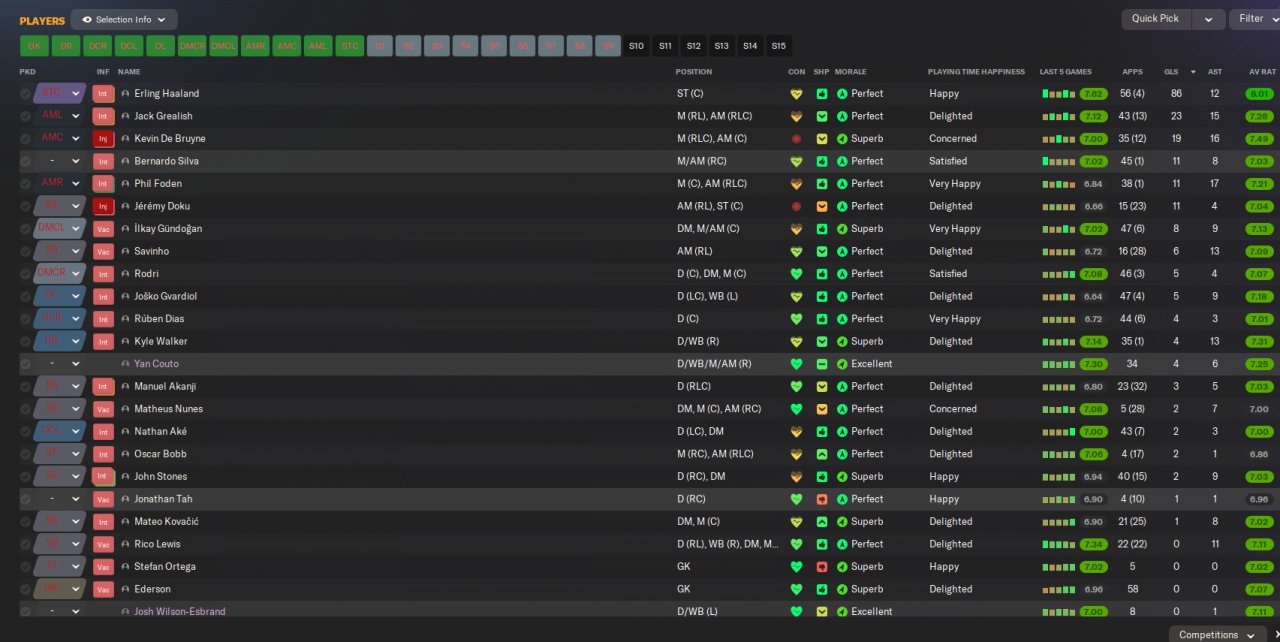Click the name Rico Lewis
This screenshot has width=1280, height=642.
pos(158,544)
